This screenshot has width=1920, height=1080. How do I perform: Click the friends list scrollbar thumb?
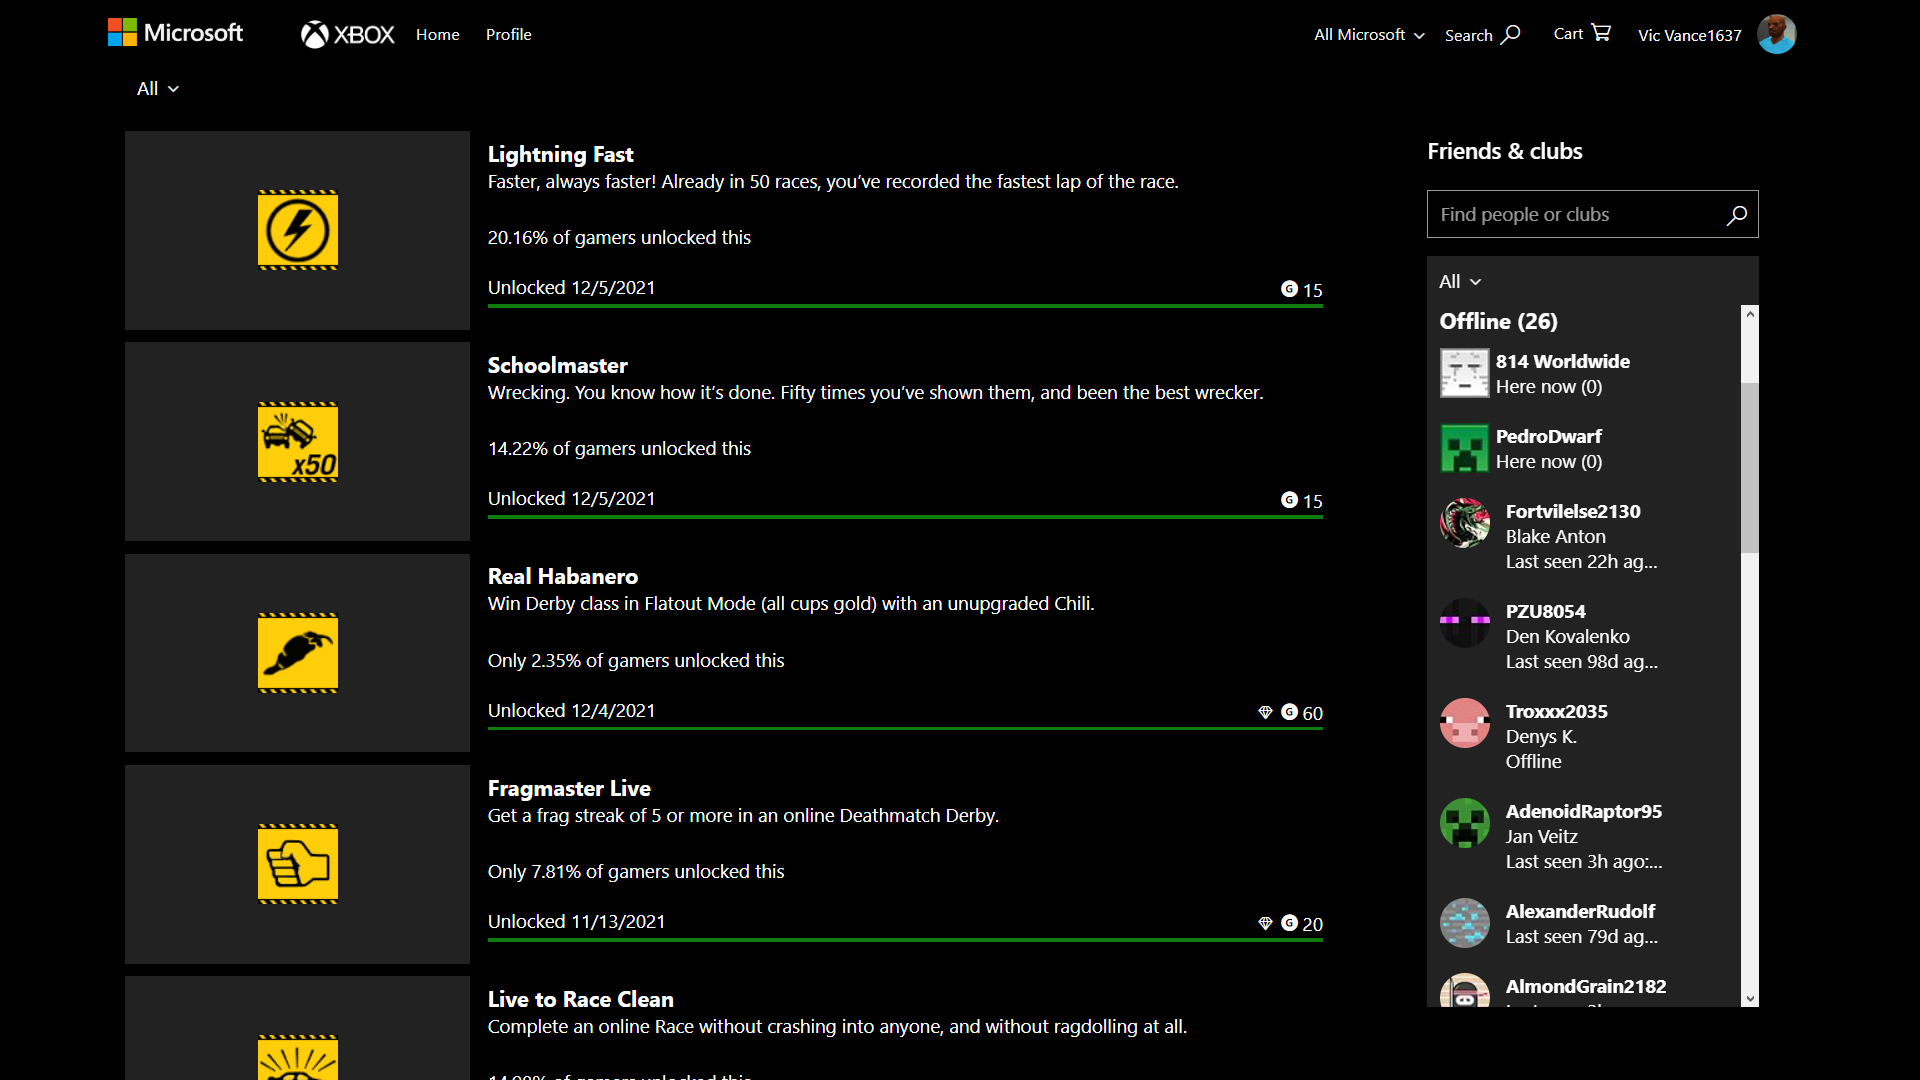click(1750, 467)
